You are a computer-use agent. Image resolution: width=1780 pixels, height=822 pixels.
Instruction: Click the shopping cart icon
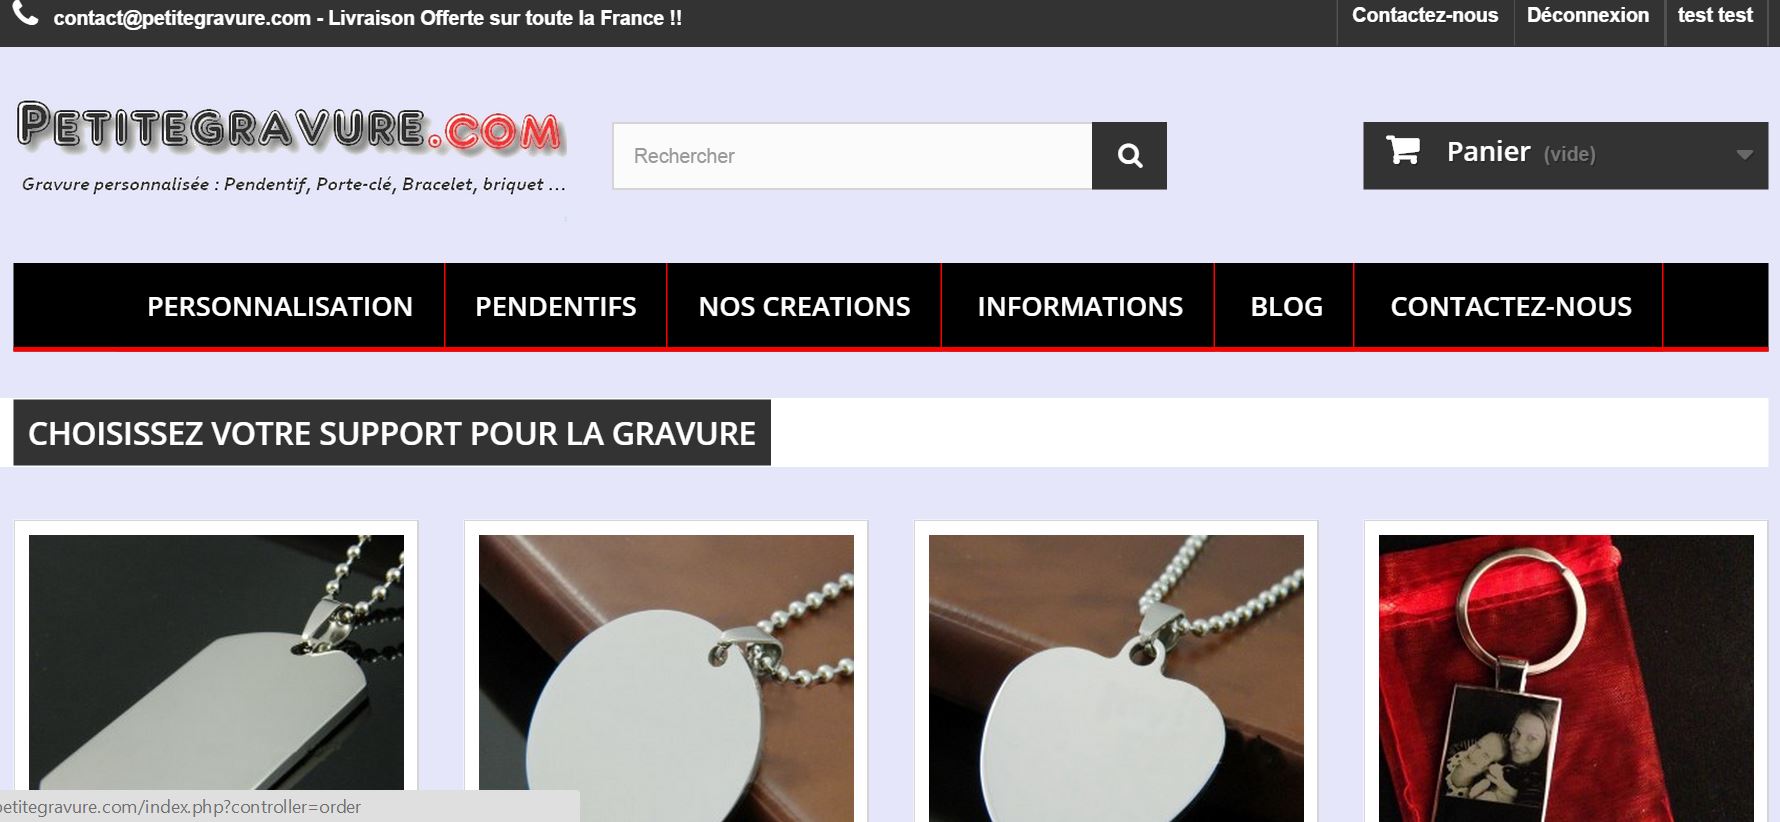1402,151
